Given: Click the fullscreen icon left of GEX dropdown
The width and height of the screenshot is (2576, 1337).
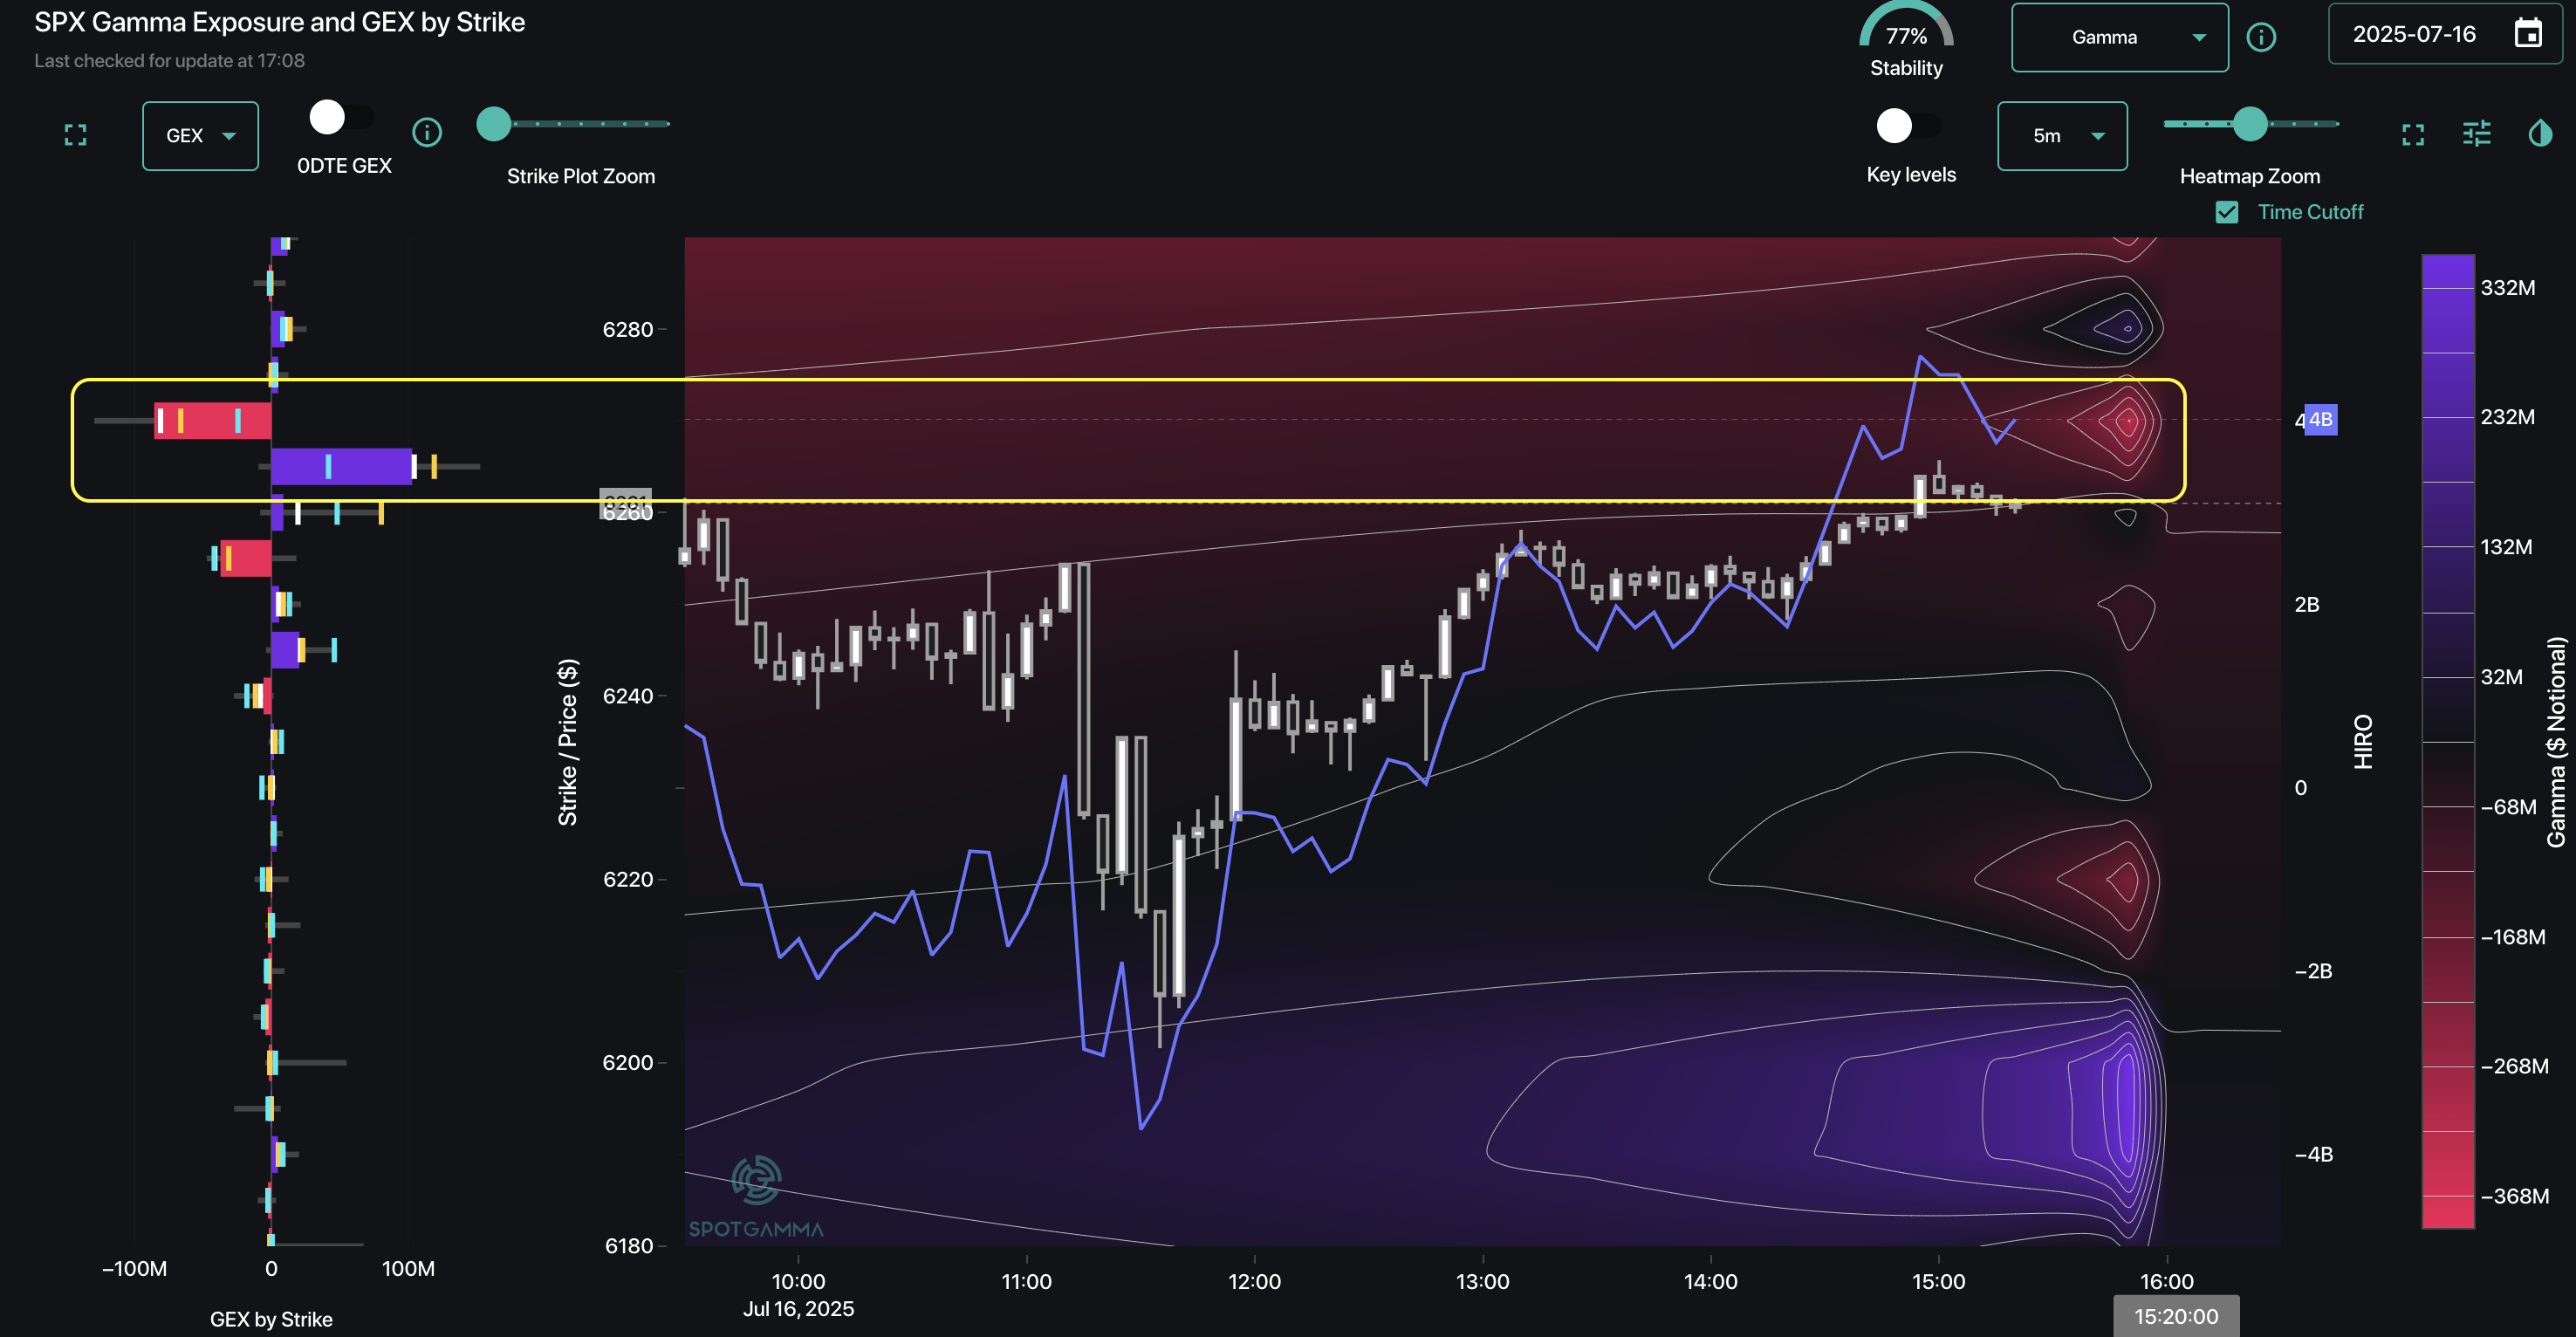Looking at the screenshot, I should (x=75, y=135).
